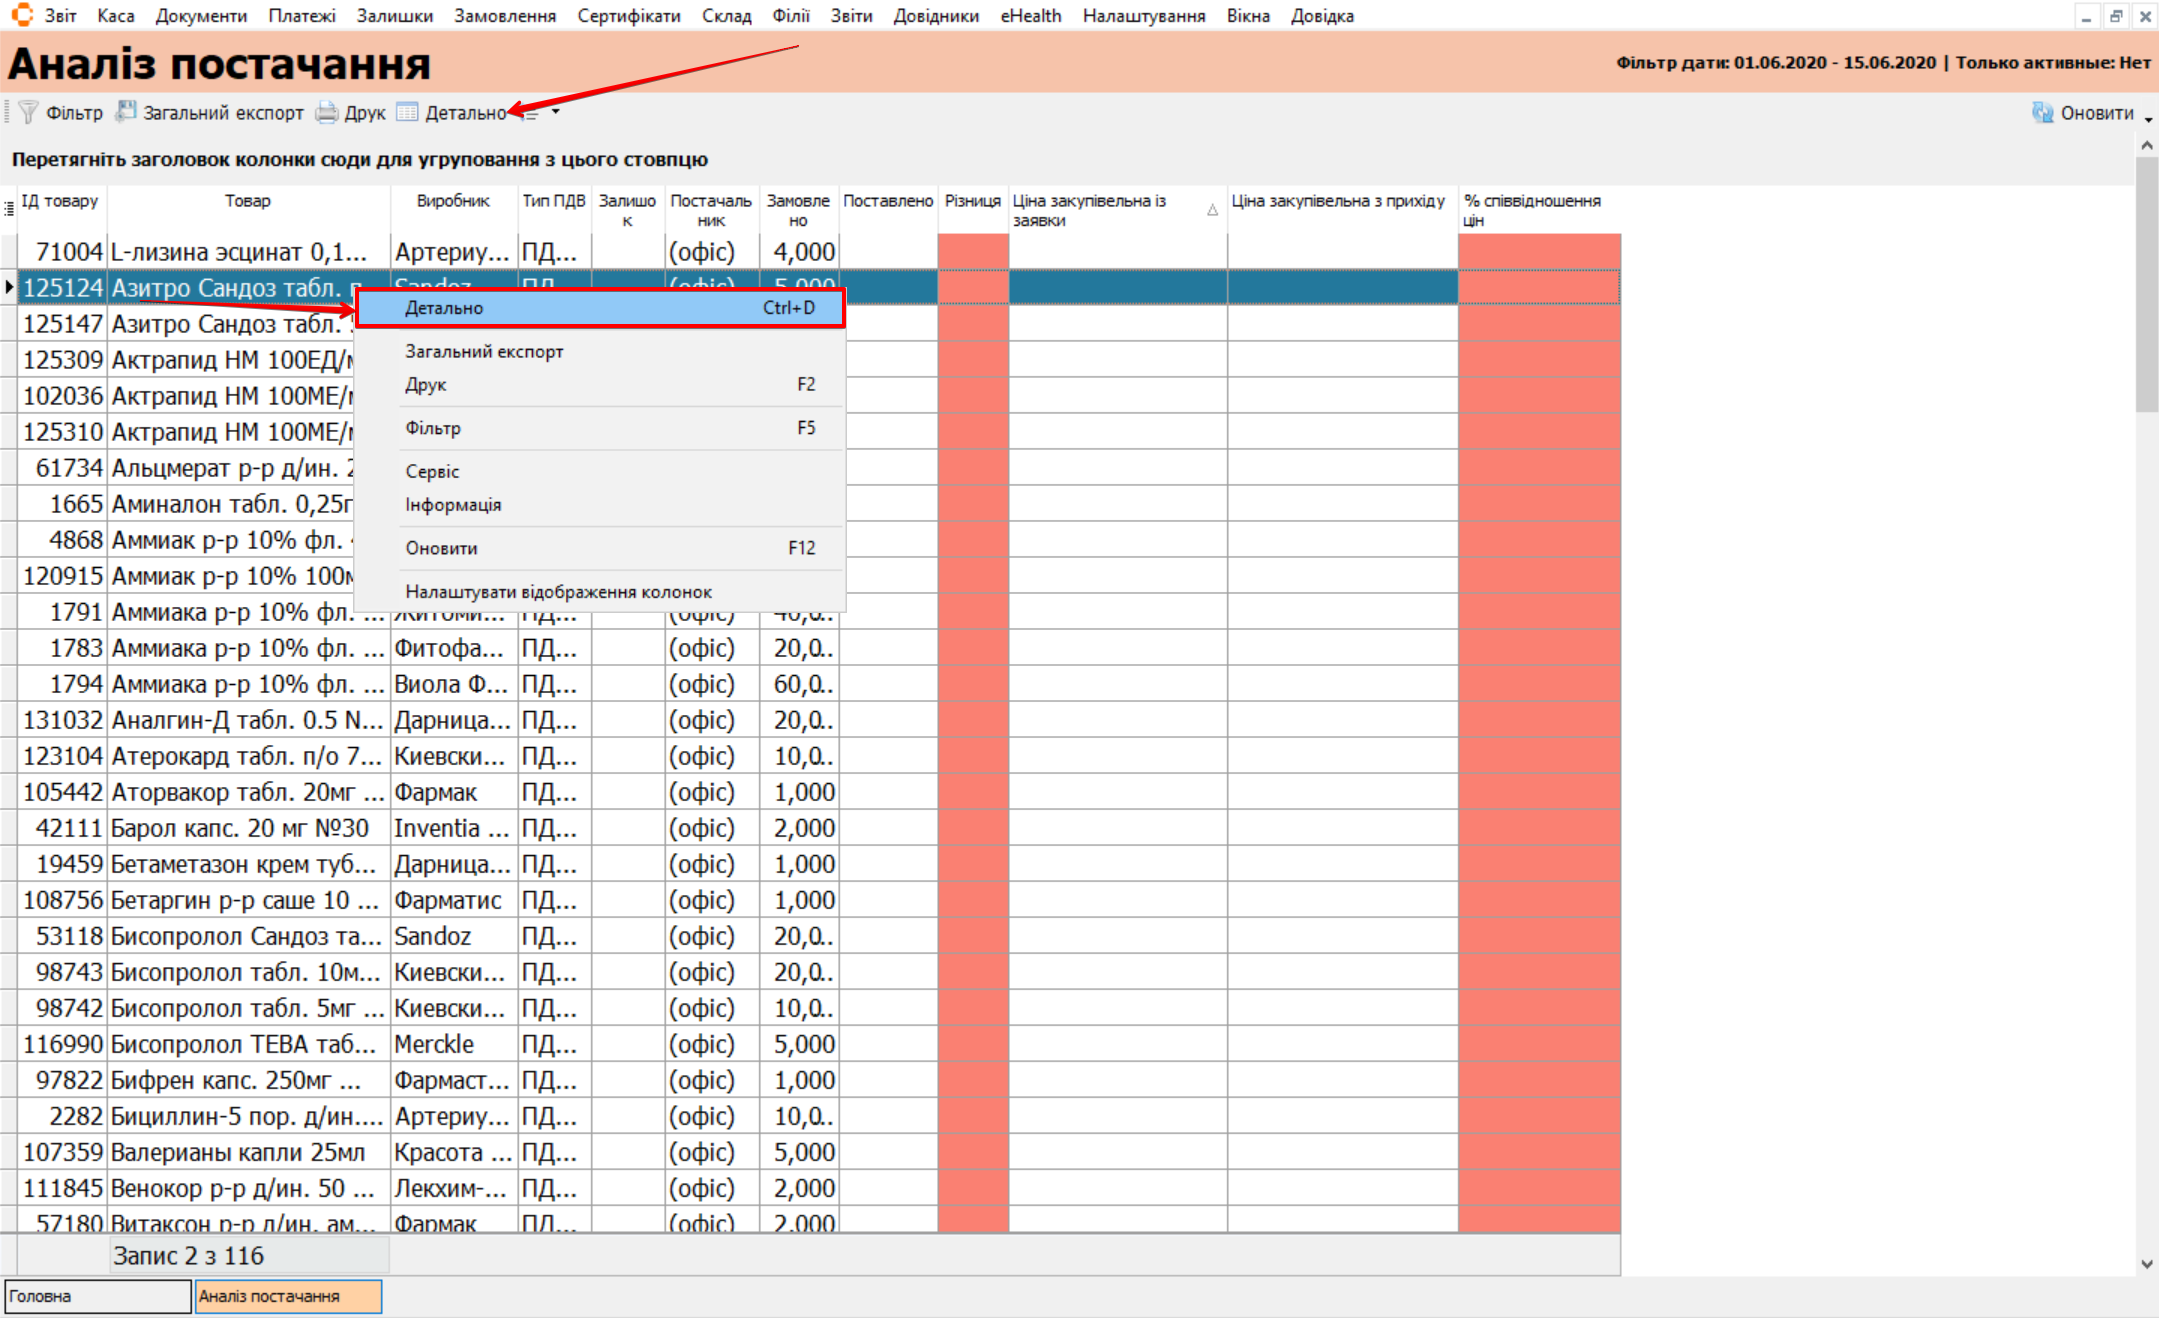Expand the arrow beneath Оновити button
Image resolution: width=2159 pixels, height=1318 pixels.
point(2148,121)
